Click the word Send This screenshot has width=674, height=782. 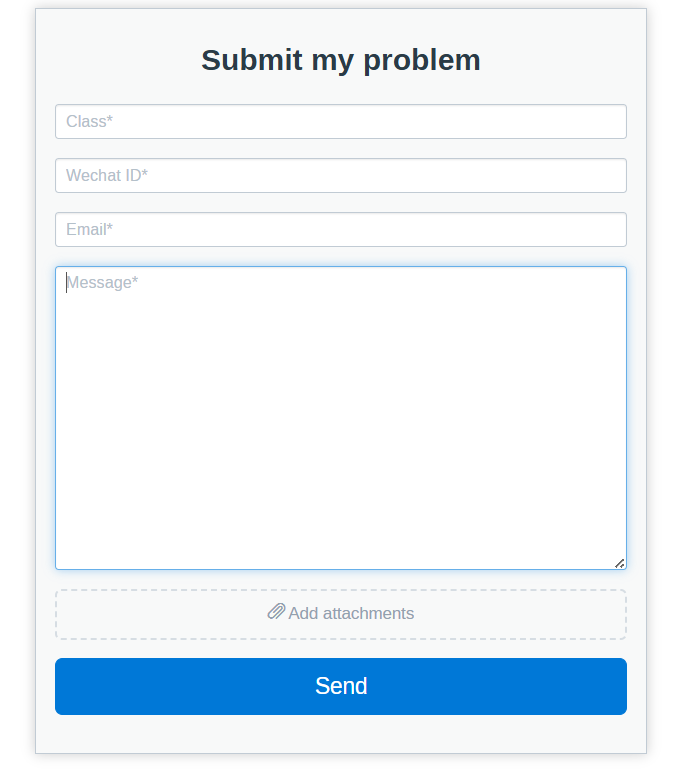(341, 686)
